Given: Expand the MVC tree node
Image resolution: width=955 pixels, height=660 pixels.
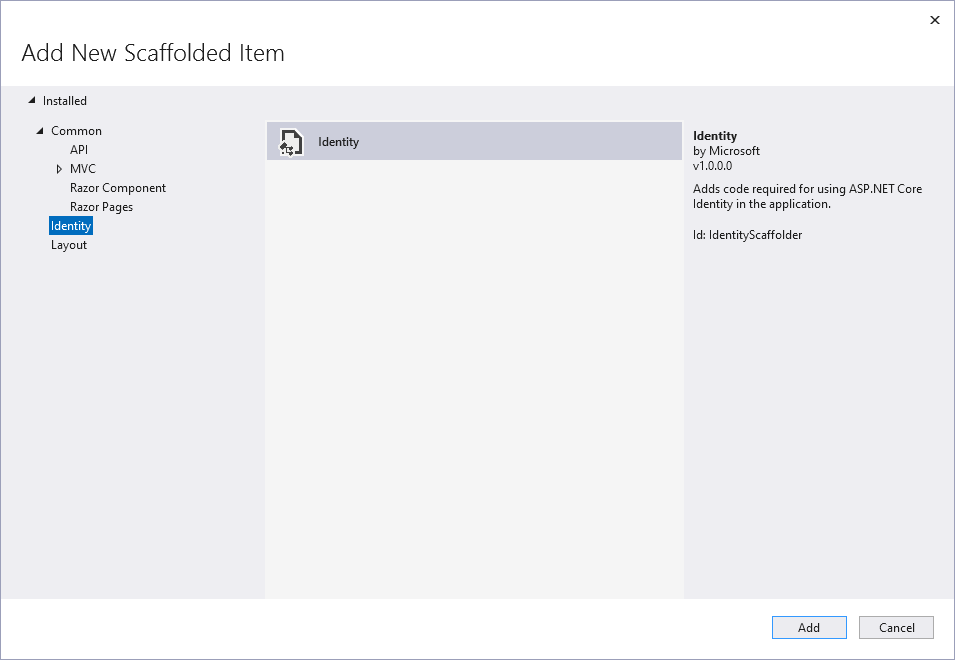Looking at the screenshot, I should click(x=59, y=169).
